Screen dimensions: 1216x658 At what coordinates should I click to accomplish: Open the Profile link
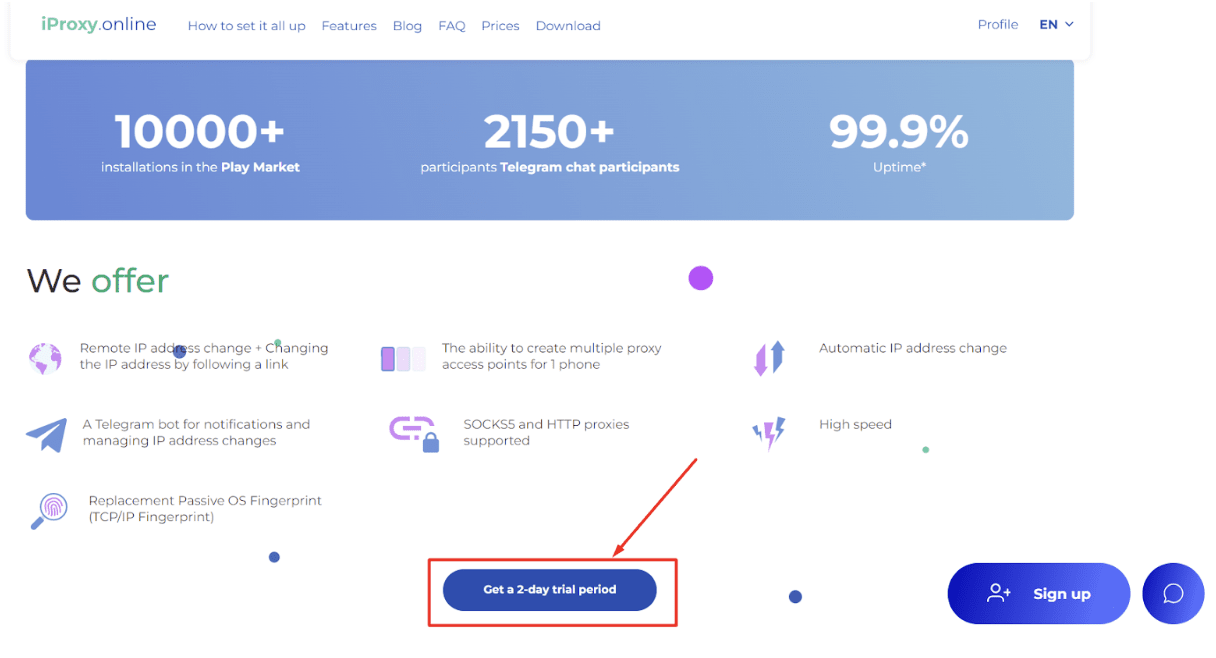coord(997,25)
